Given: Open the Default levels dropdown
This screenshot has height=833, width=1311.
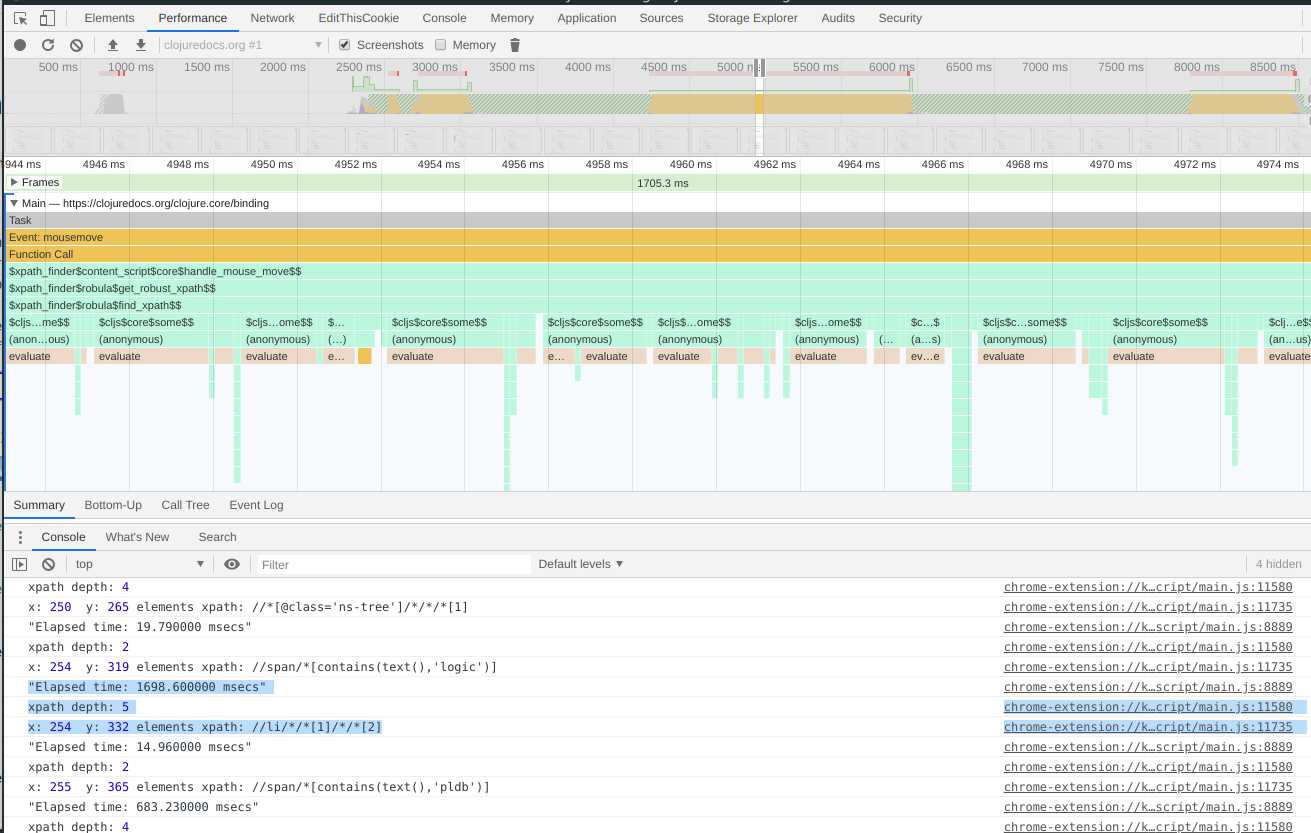Looking at the screenshot, I should [581, 564].
